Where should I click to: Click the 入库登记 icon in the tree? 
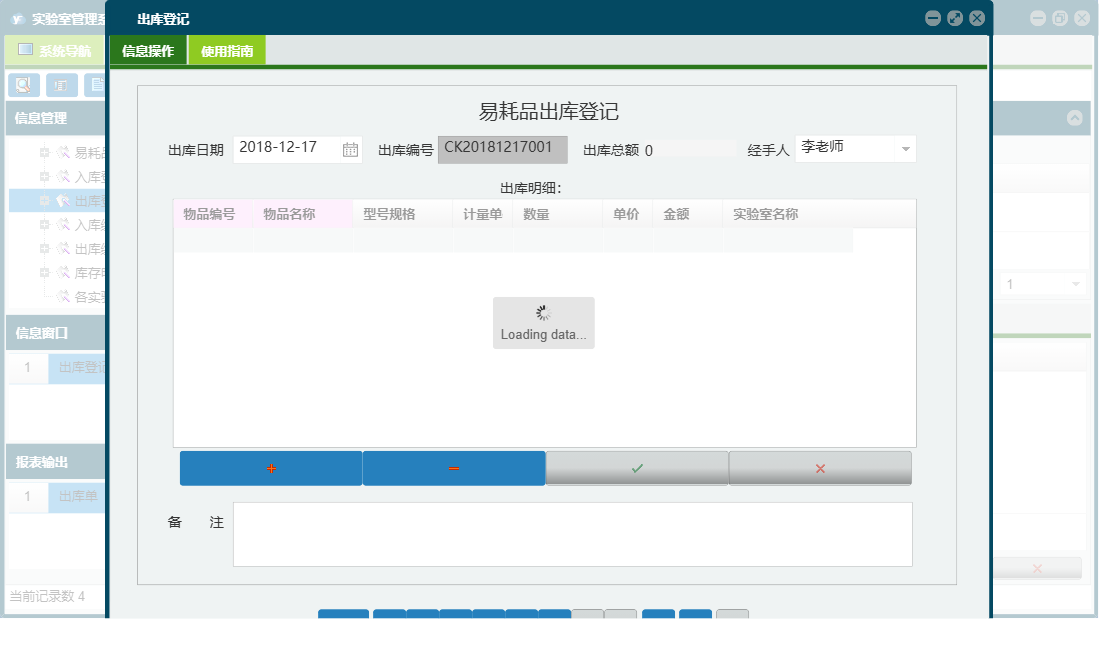[62, 176]
